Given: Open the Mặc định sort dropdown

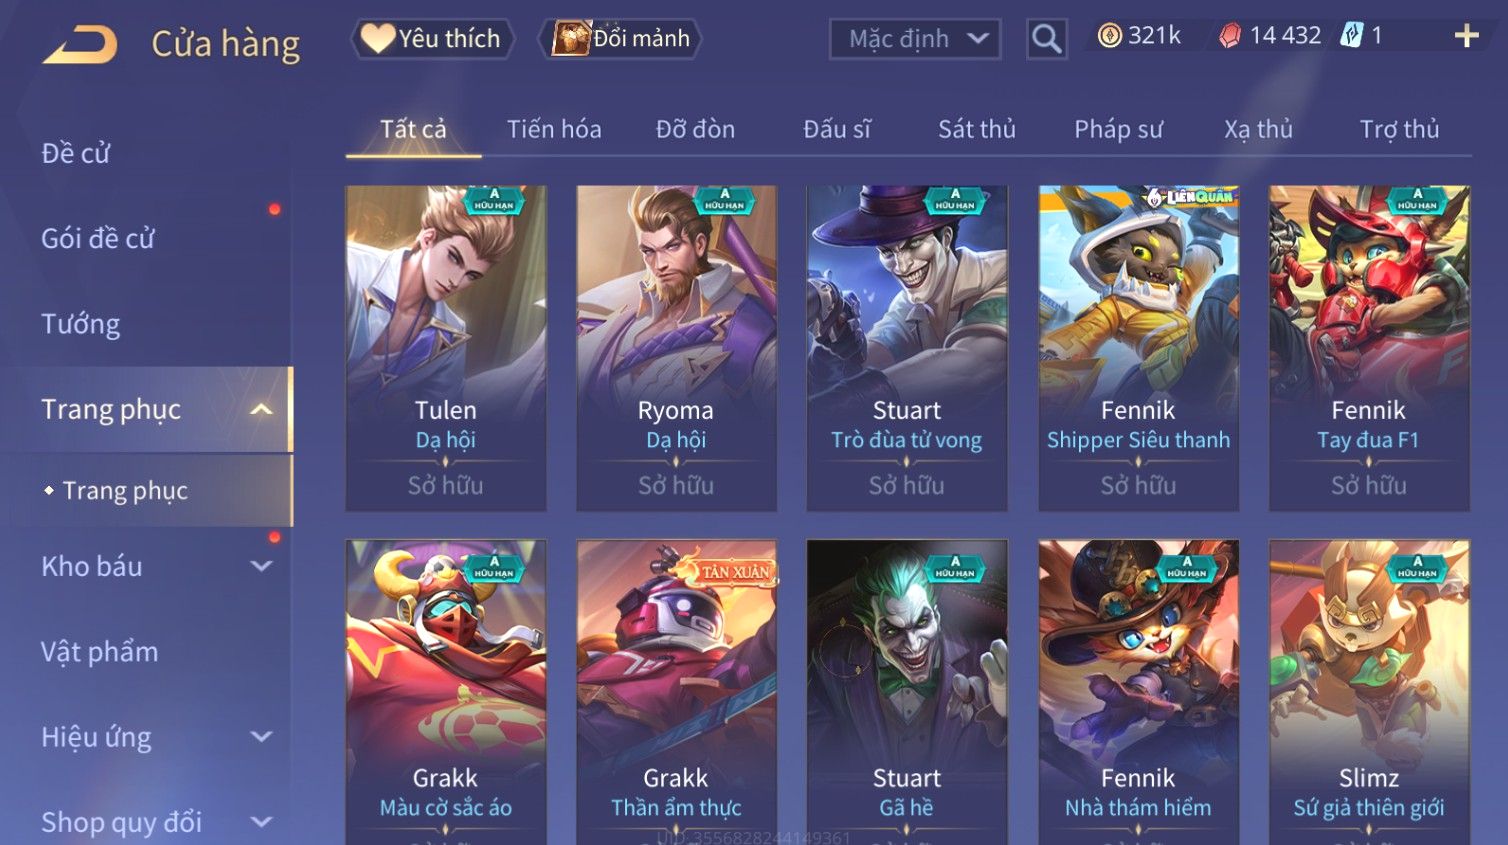Looking at the screenshot, I should pos(915,39).
